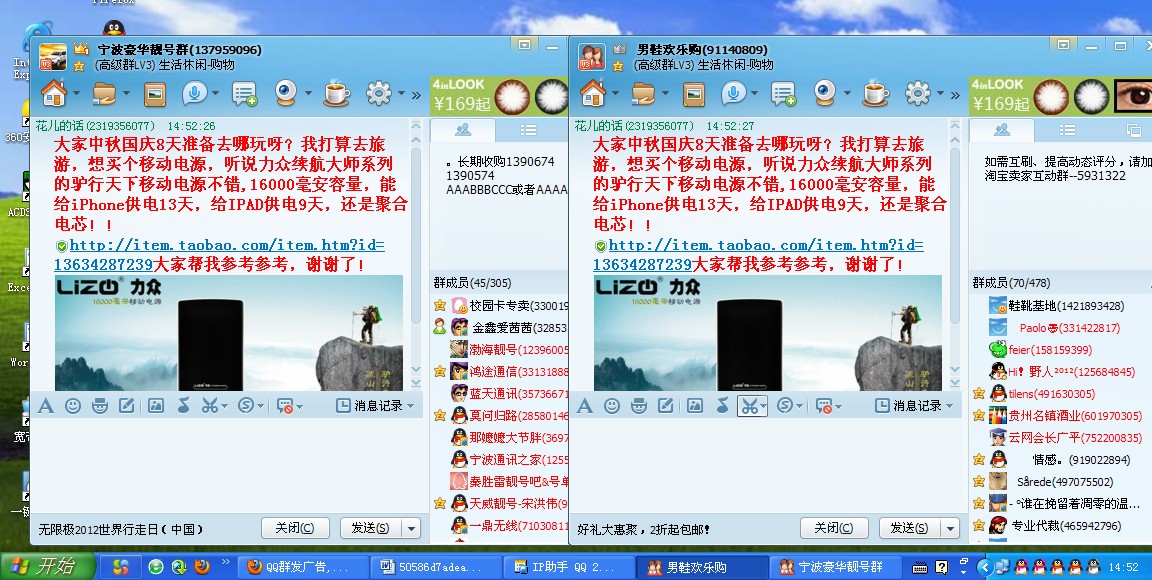This screenshot has width=1152, height=580.
Task: Expand webcam options arrow in 男鞋欢乐购 window
Action: click(x=847, y=94)
